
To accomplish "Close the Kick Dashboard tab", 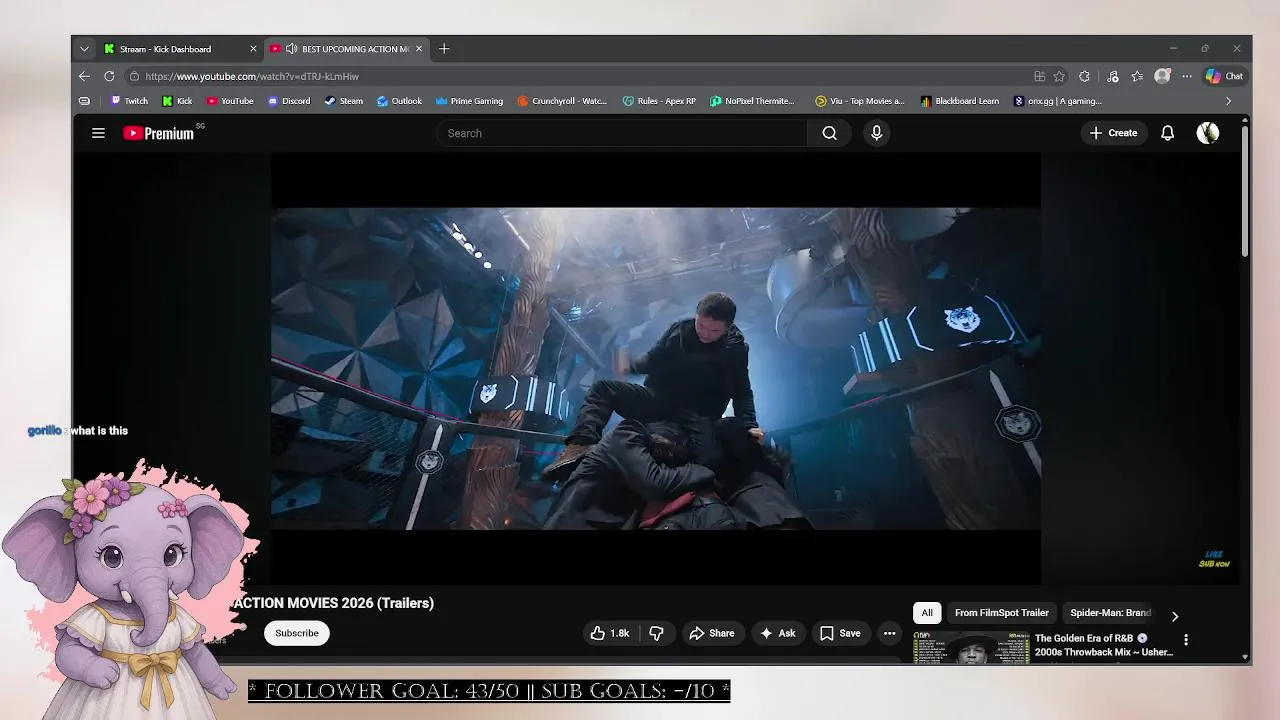I will 253,49.
